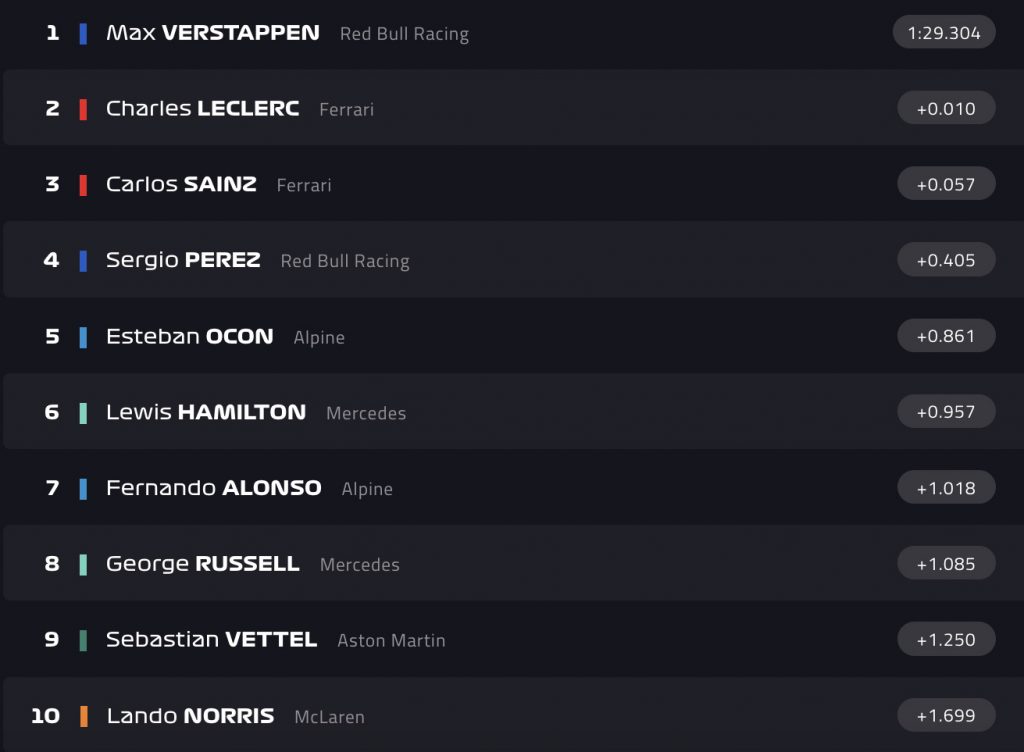1024x752 pixels.
Task: Select Lando Norris in tenth place
Action: 190,716
